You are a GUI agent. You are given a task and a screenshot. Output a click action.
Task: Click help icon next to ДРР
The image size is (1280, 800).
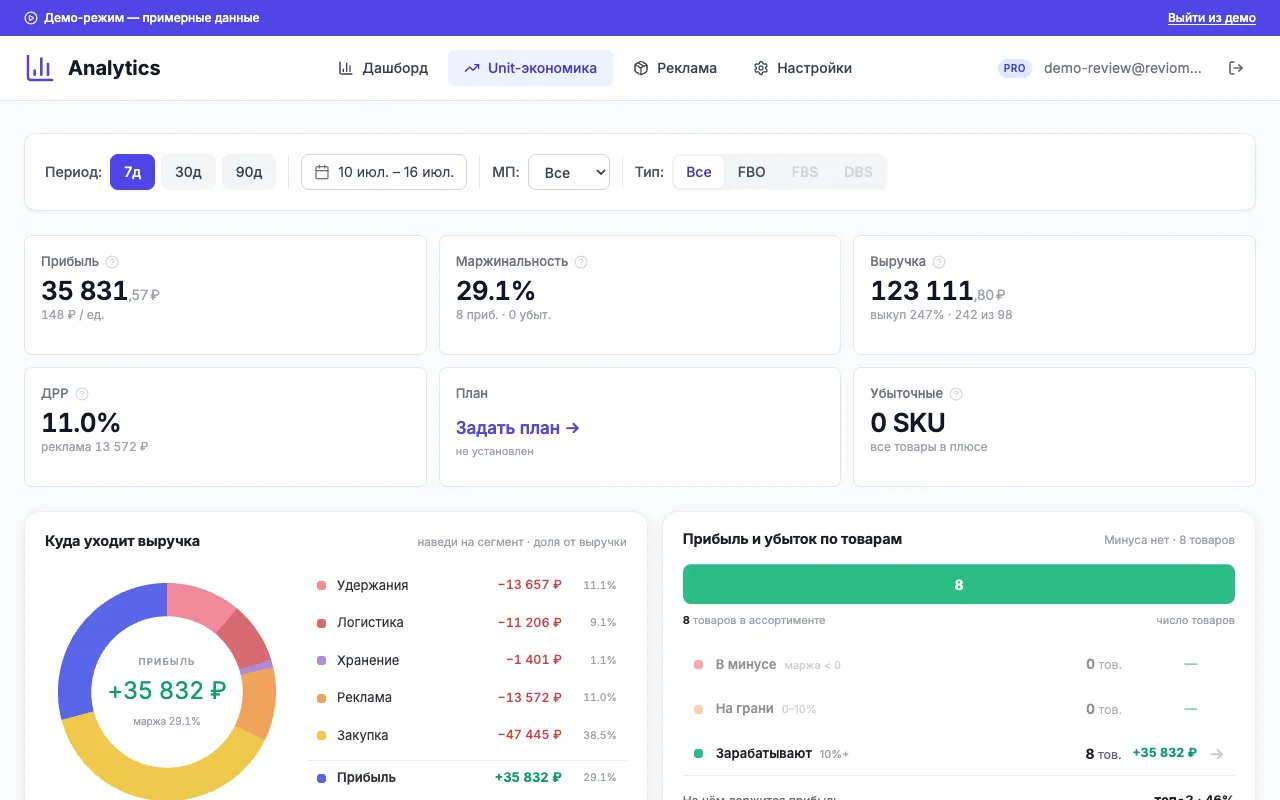82,394
